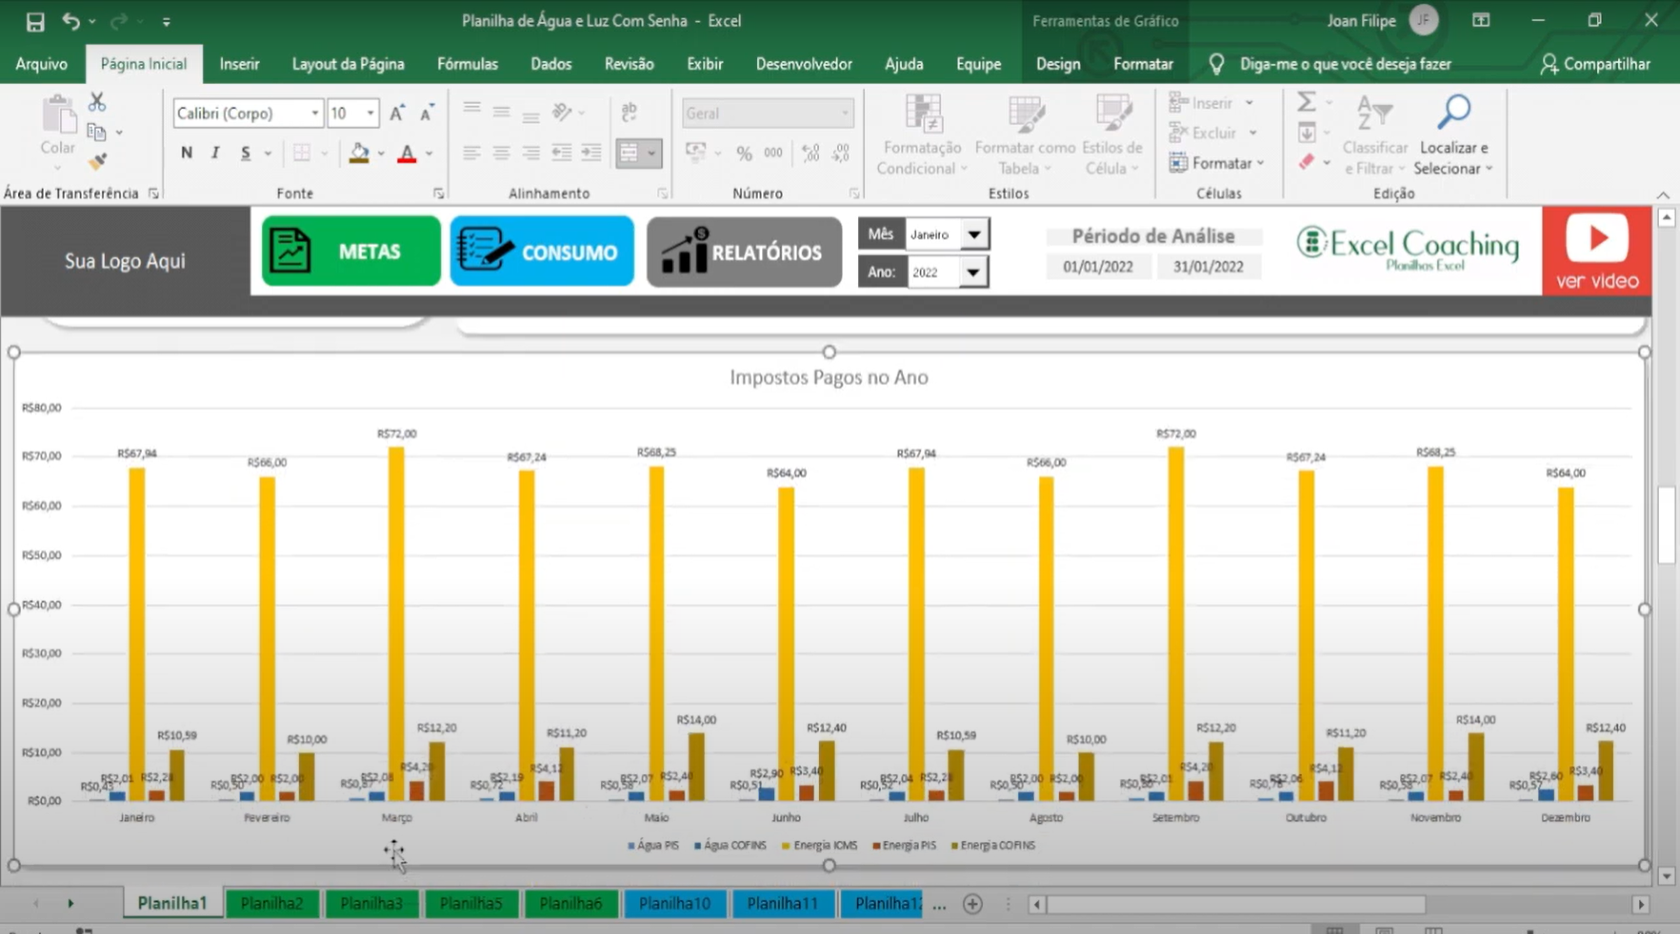
Task: Click the green METAS button
Action: (351, 251)
